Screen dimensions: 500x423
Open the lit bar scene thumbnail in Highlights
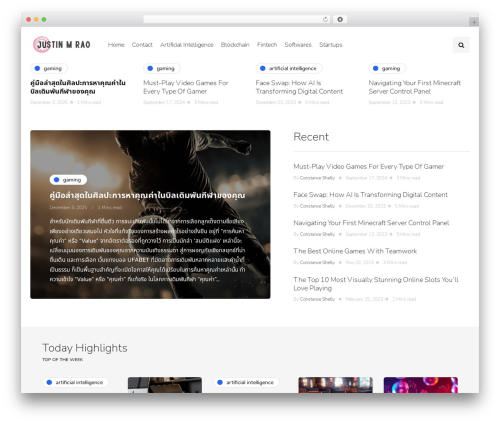(x=335, y=385)
